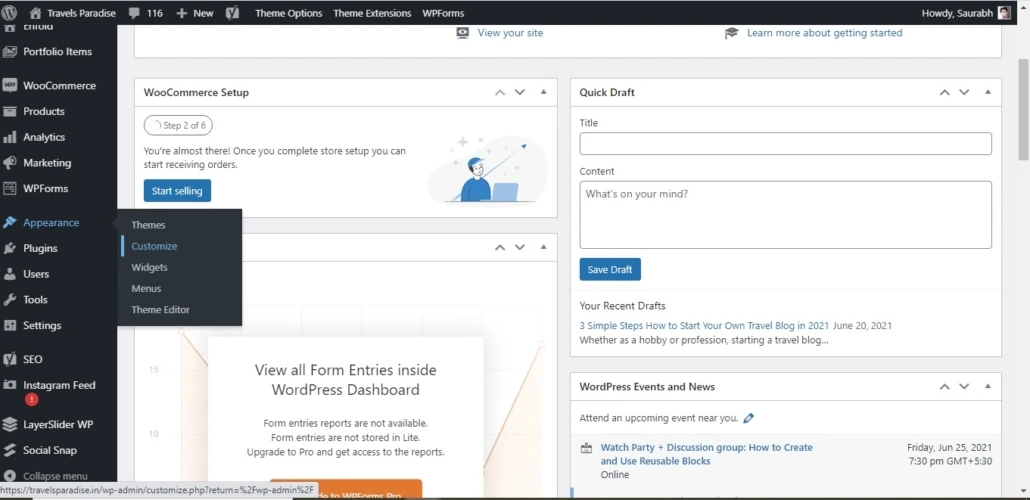Click the WordPress logo in admin bar
Image resolution: width=1030 pixels, height=500 pixels.
(9, 12)
